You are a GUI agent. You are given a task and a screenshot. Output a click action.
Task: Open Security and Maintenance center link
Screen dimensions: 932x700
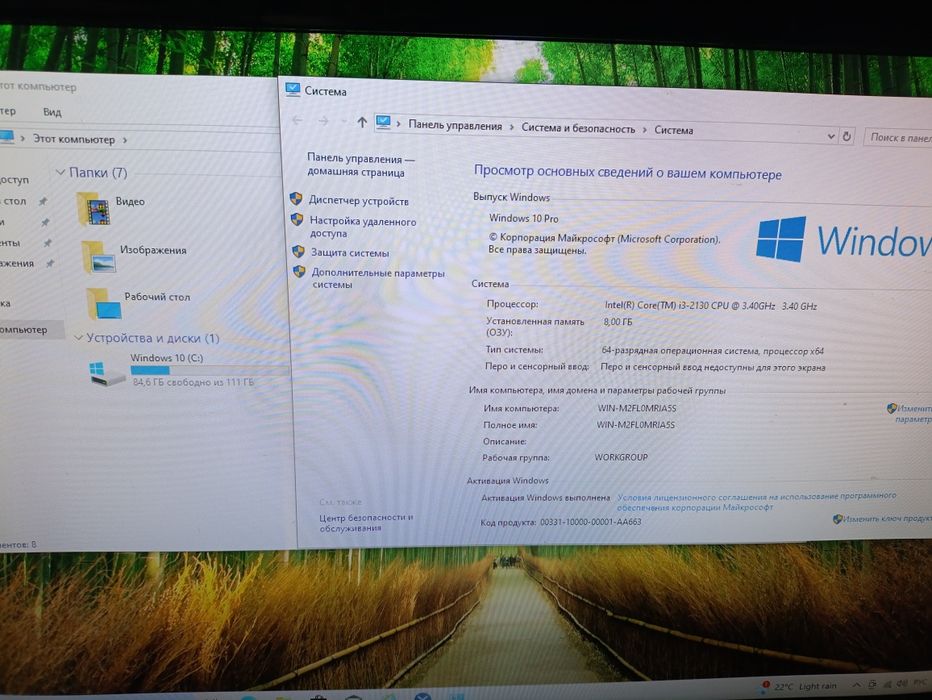pos(366,522)
